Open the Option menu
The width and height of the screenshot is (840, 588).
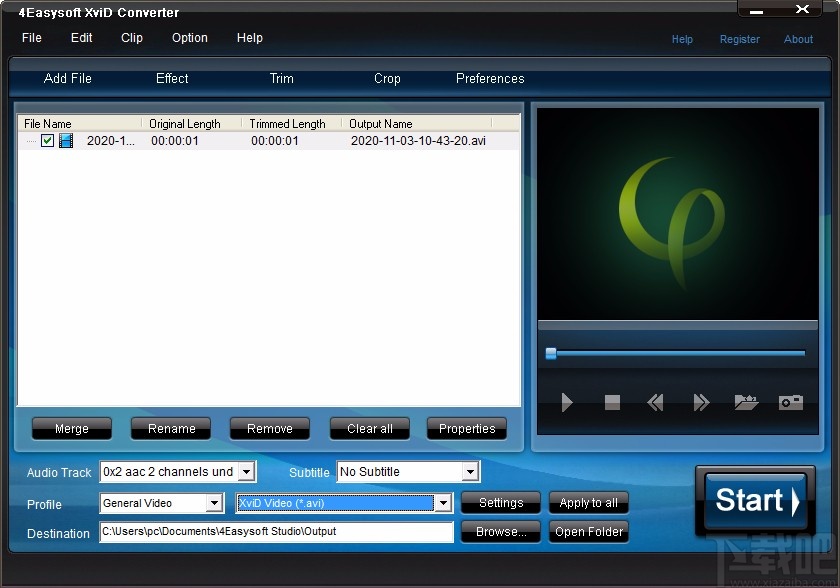pyautogui.click(x=189, y=38)
